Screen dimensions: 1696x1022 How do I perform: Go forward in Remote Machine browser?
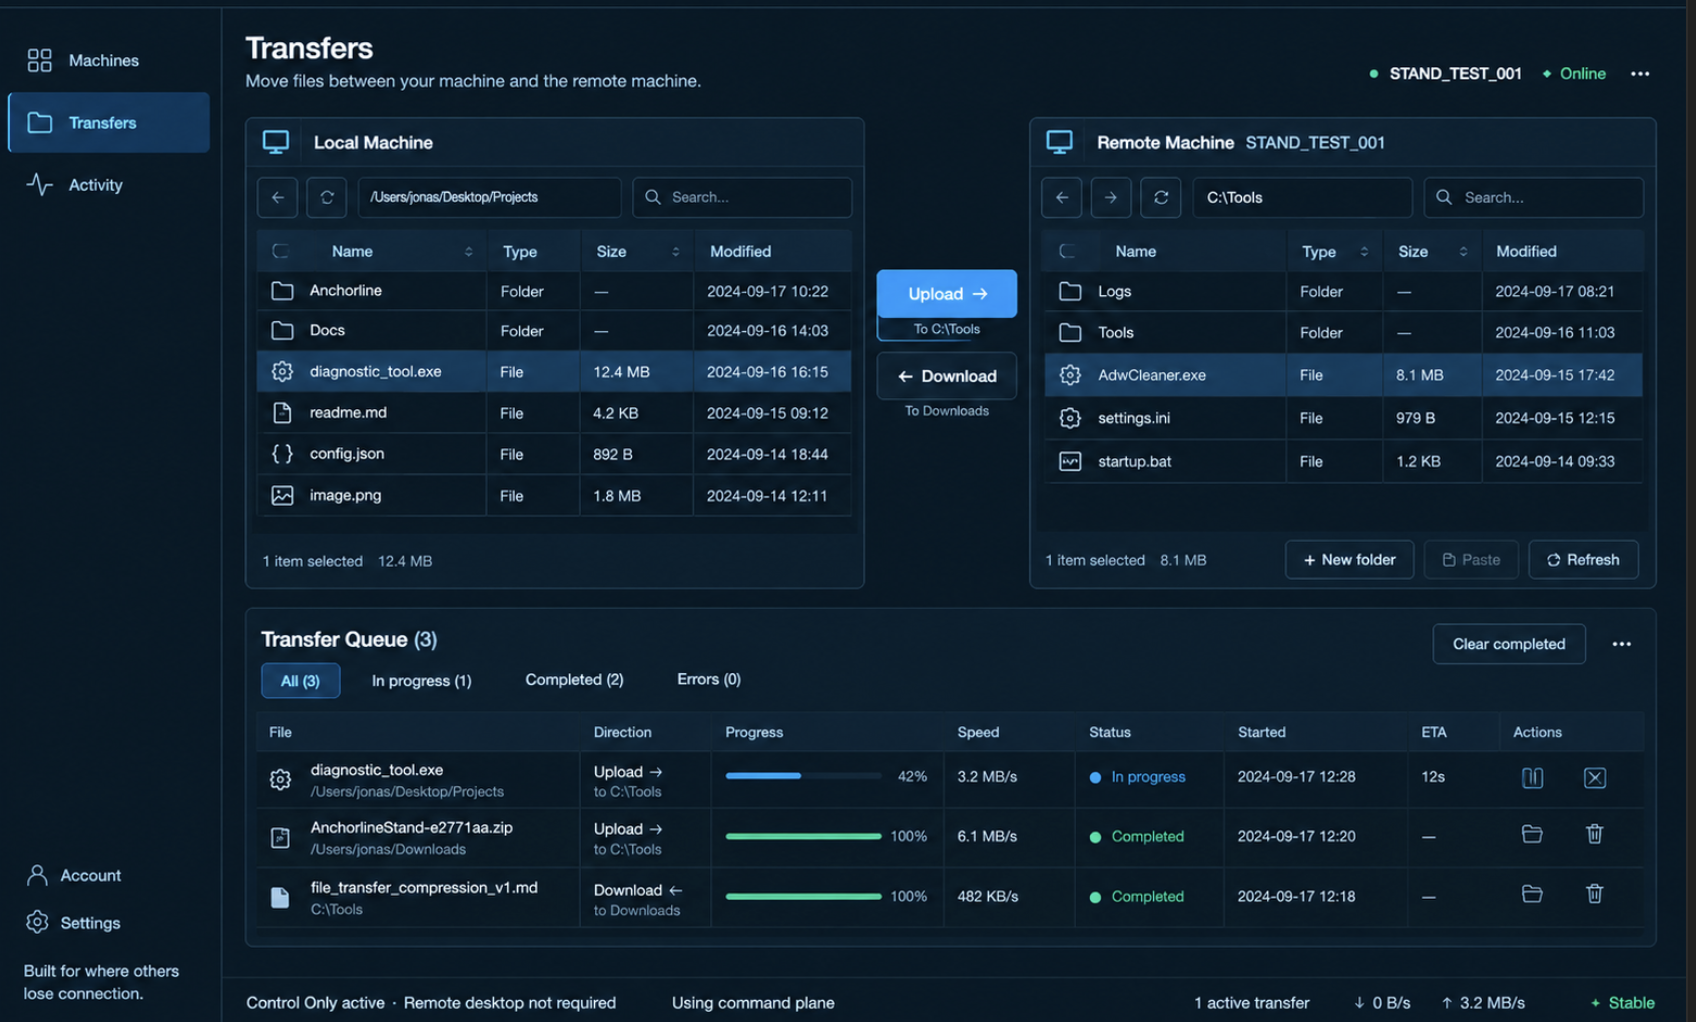[1110, 197]
